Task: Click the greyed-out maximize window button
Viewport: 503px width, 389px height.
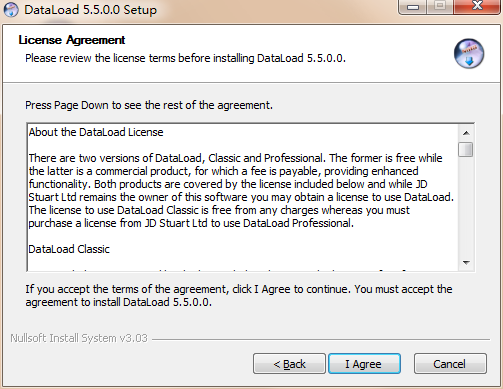Action: click(x=440, y=7)
